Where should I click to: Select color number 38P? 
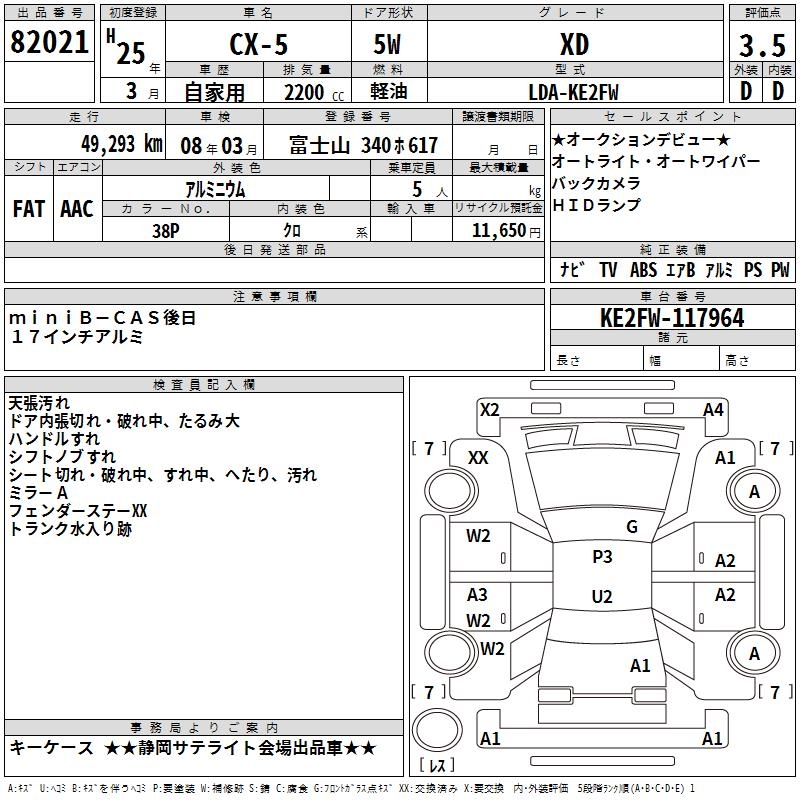[165, 231]
